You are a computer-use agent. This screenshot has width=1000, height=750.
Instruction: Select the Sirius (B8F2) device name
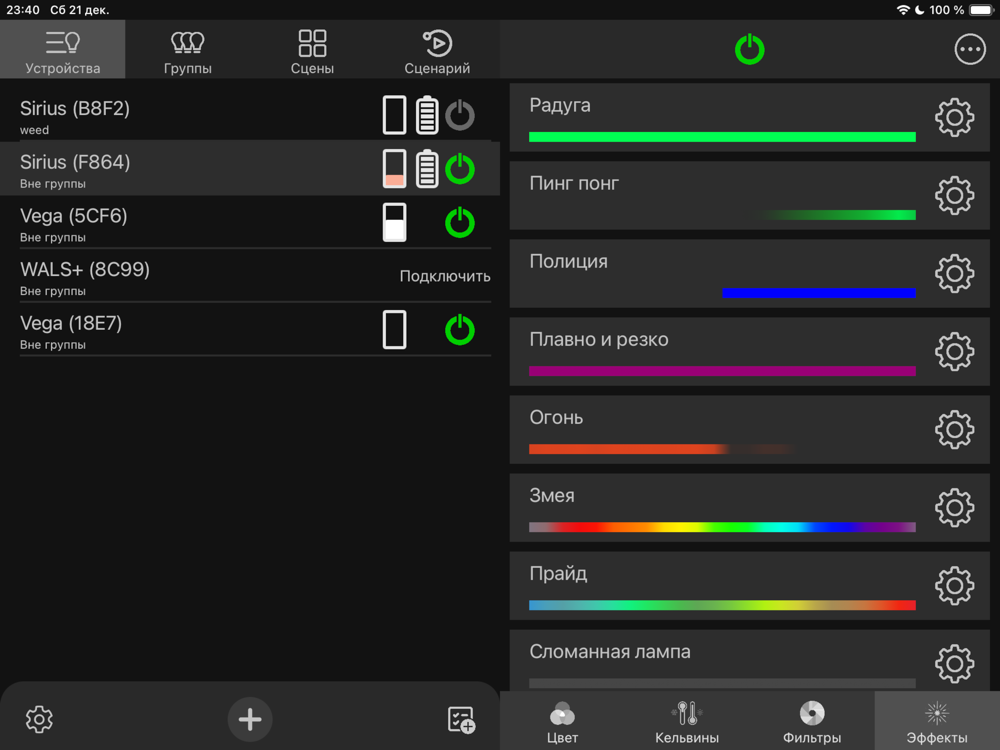coord(75,108)
